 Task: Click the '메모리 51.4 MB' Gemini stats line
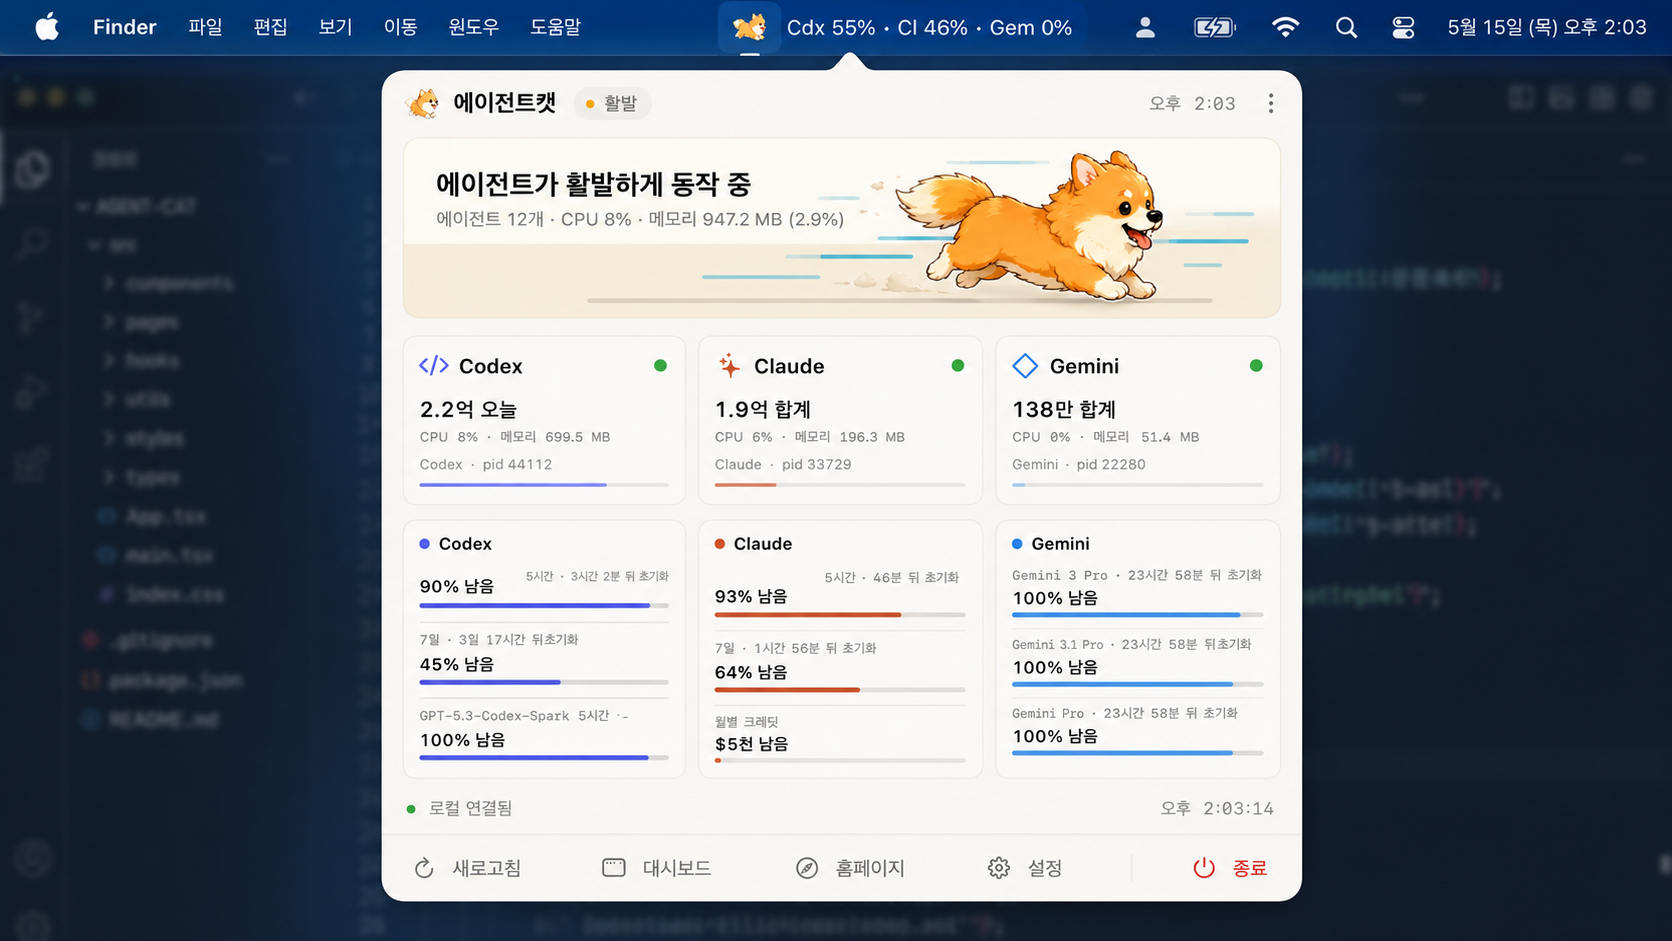pyautogui.click(x=1106, y=437)
